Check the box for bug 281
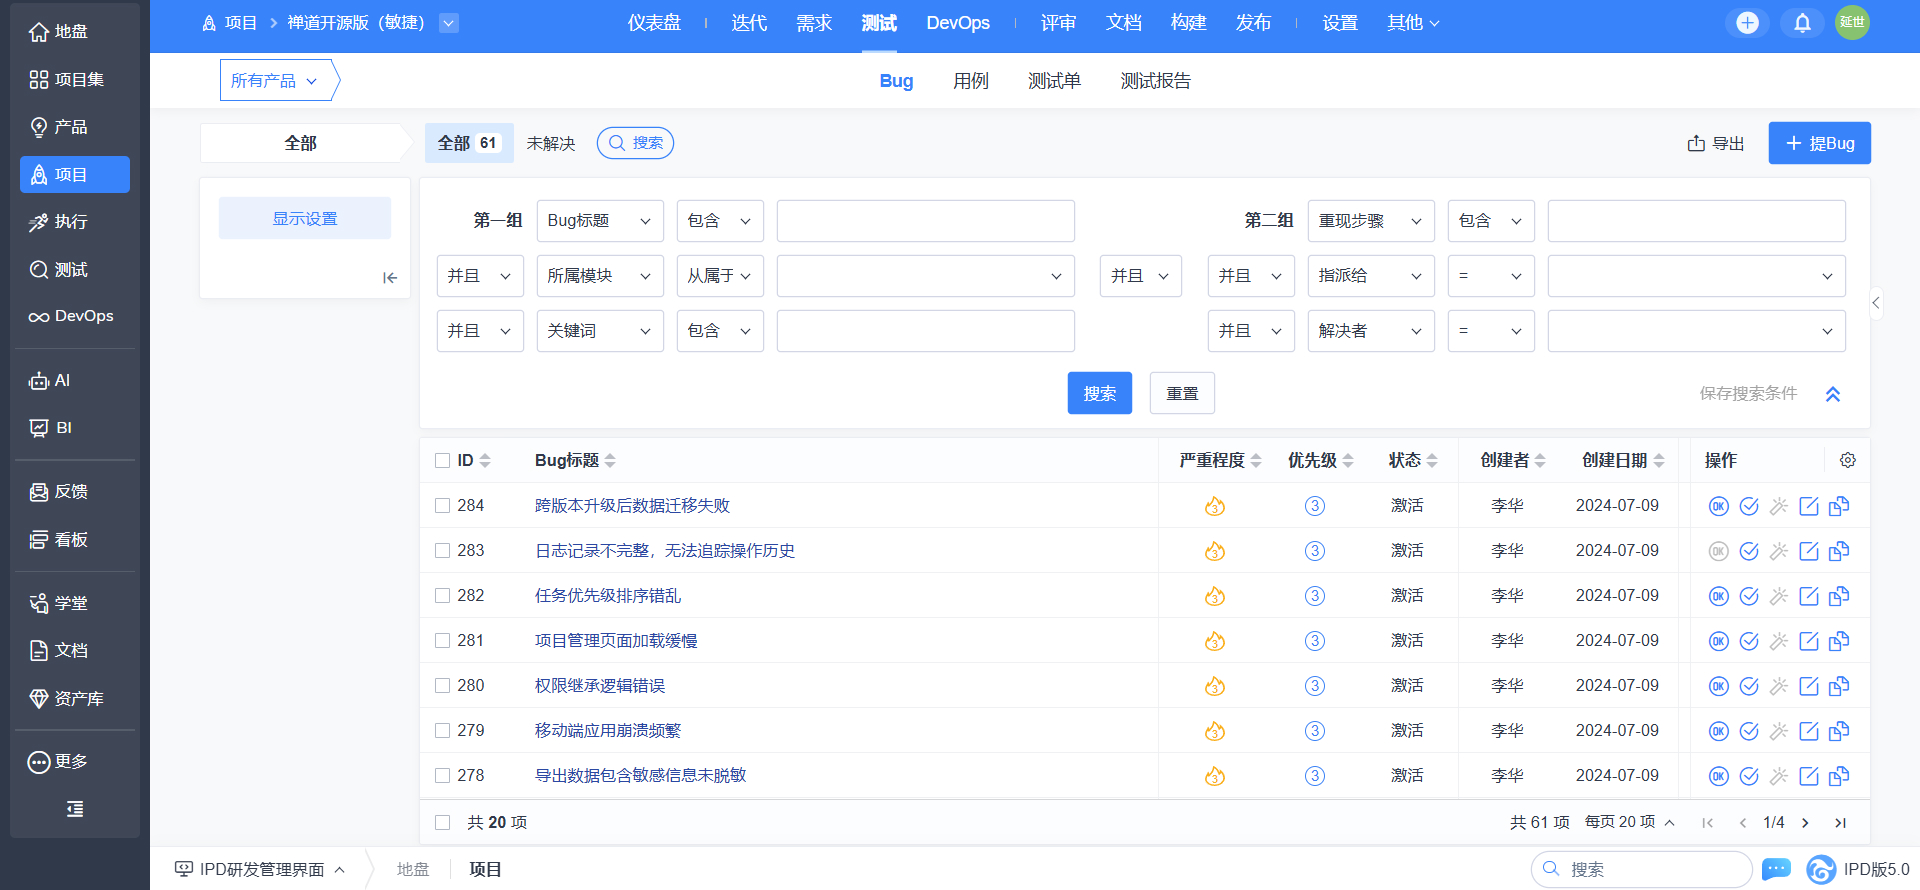1920x890 pixels. 442,641
